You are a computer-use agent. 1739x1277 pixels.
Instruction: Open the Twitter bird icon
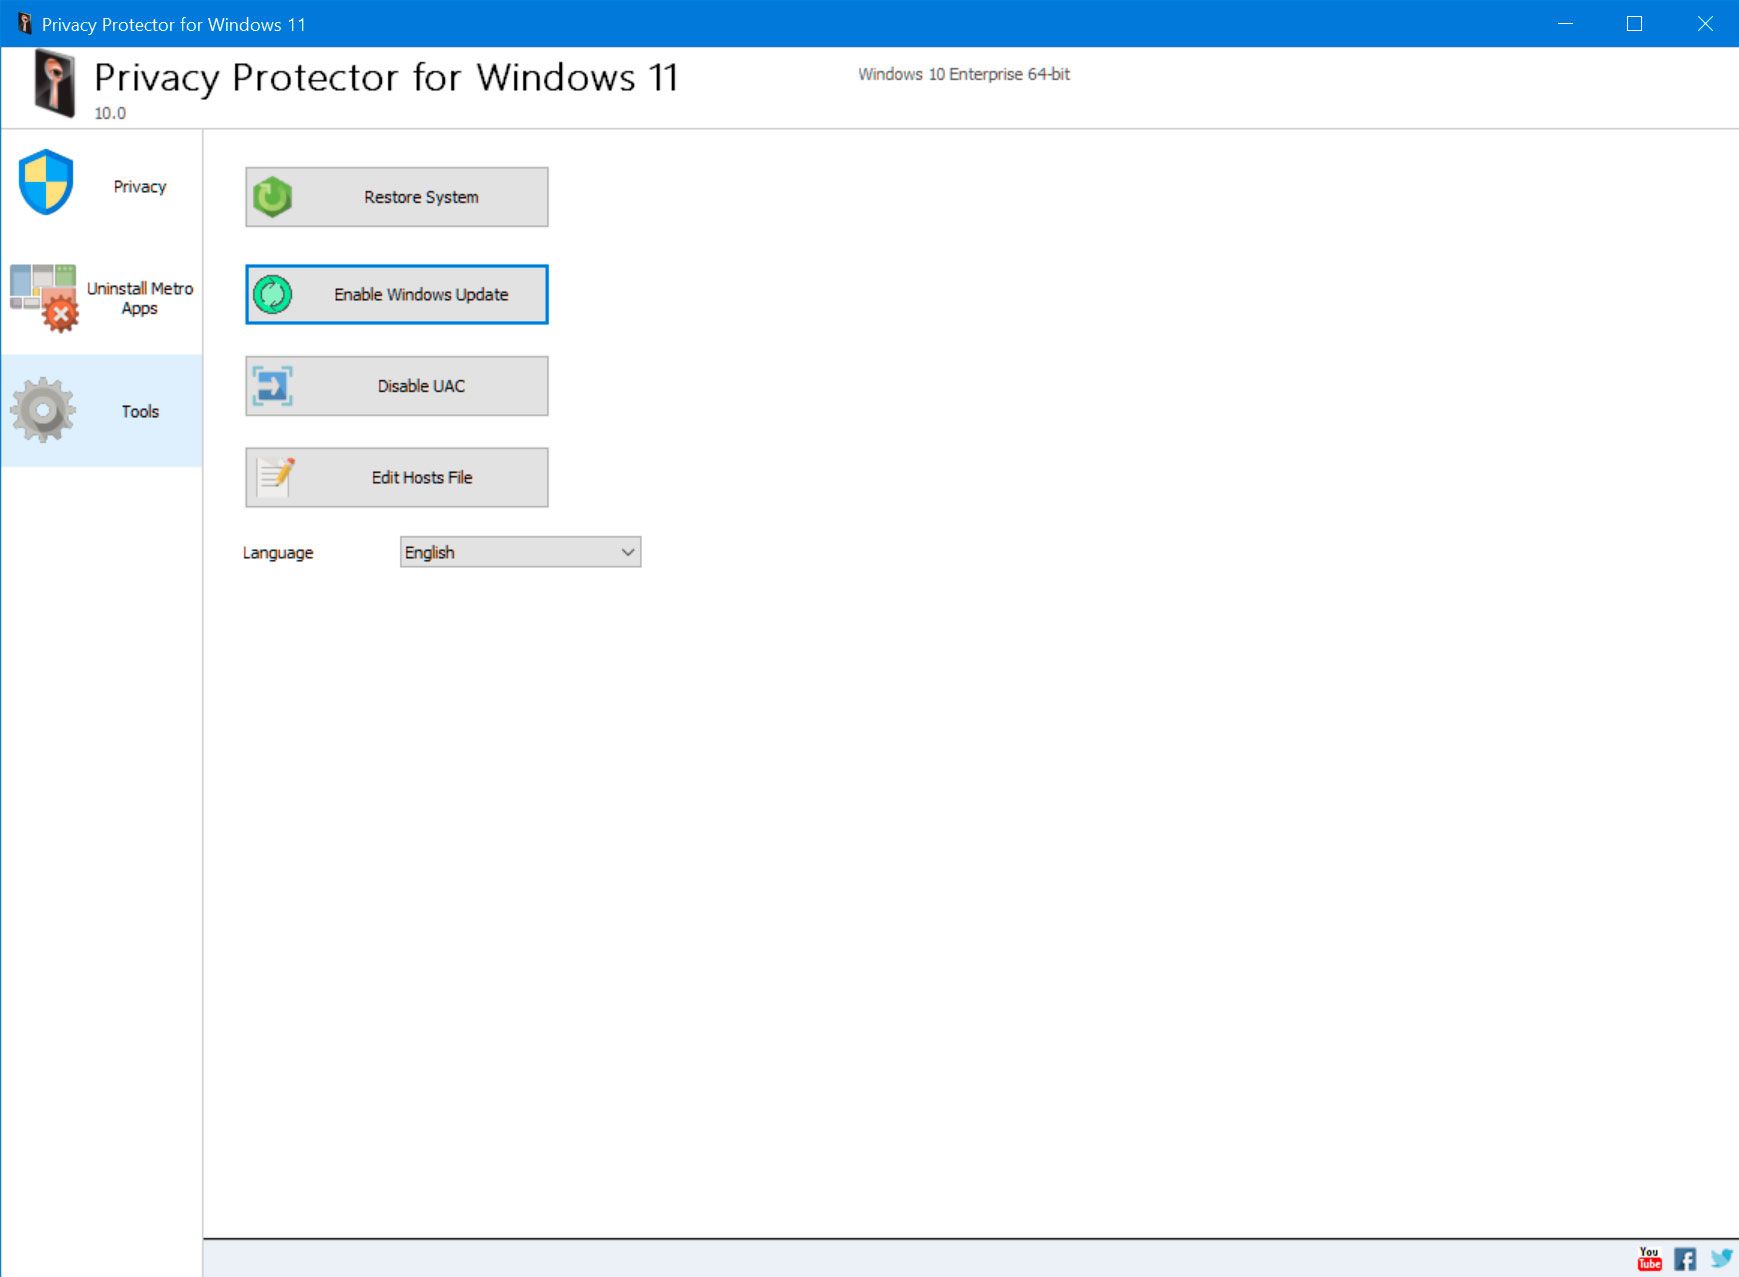click(x=1721, y=1258)
